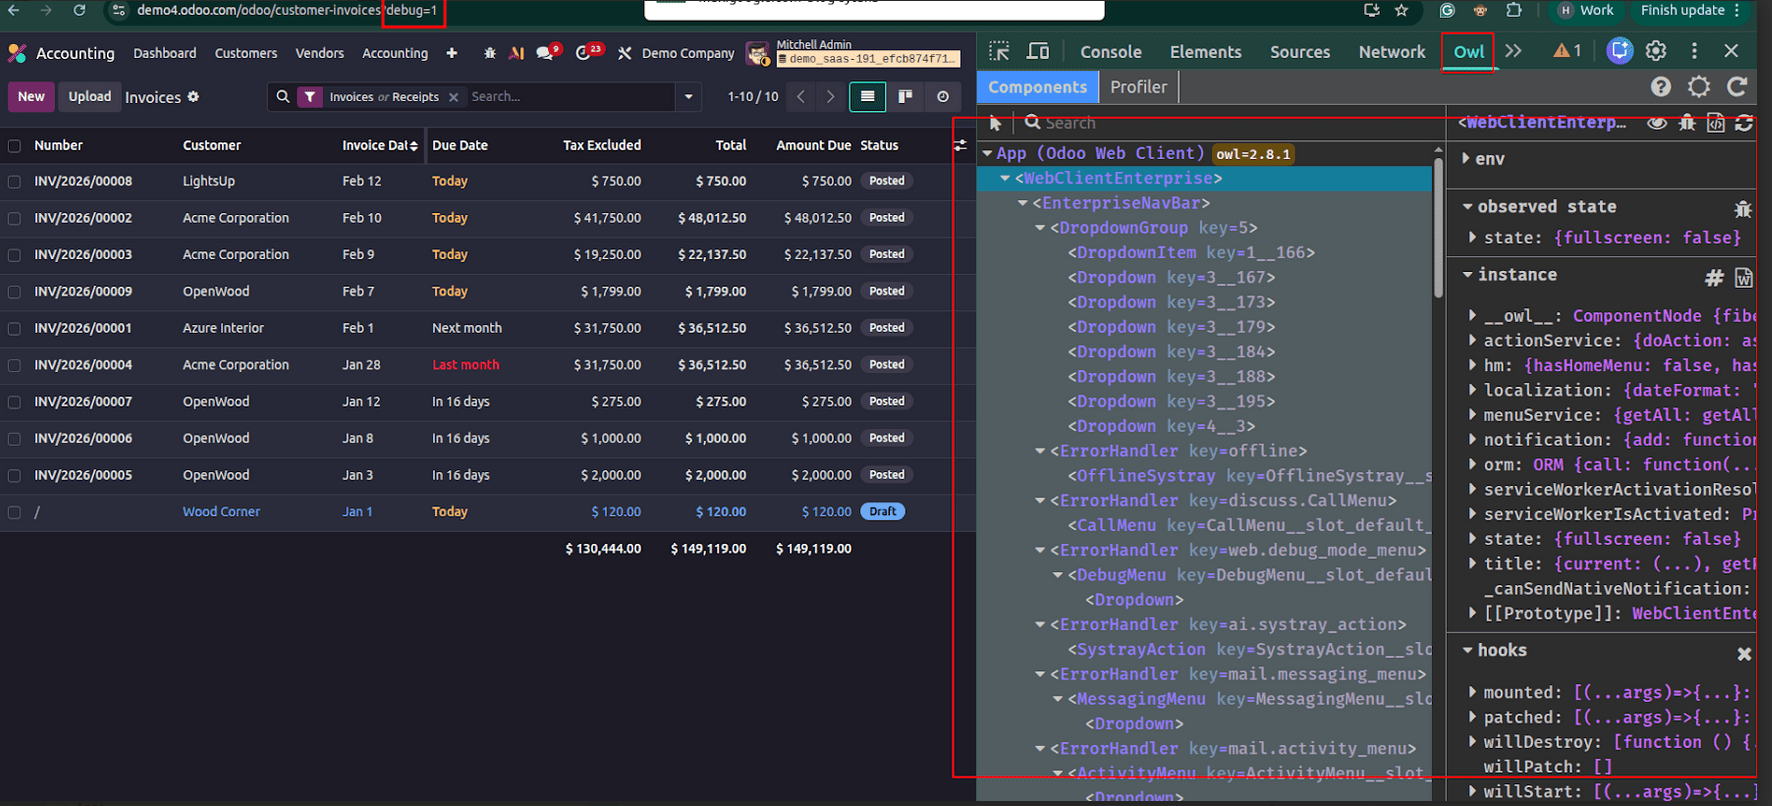Click eye icon to highlight WebClientEnterprise component
This screenshot has width=1772, height=806.
pos(1657,123)
